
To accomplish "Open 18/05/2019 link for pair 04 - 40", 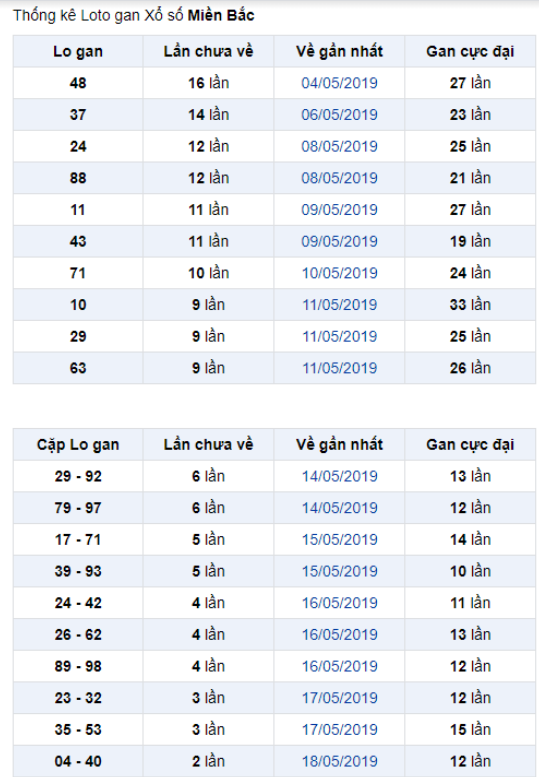I will tap(339, 762).
